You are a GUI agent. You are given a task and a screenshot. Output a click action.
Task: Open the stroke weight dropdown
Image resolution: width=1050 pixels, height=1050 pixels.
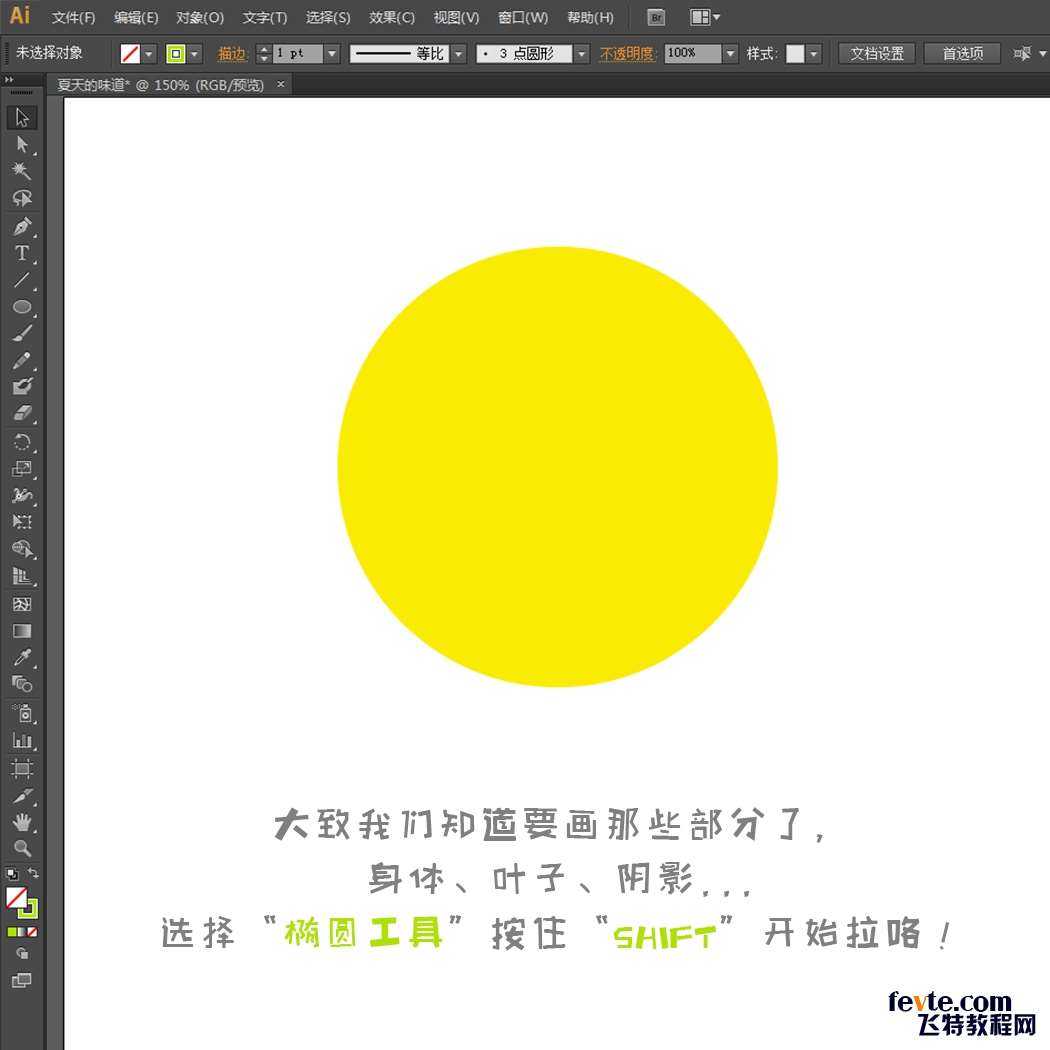coord(332,54)
